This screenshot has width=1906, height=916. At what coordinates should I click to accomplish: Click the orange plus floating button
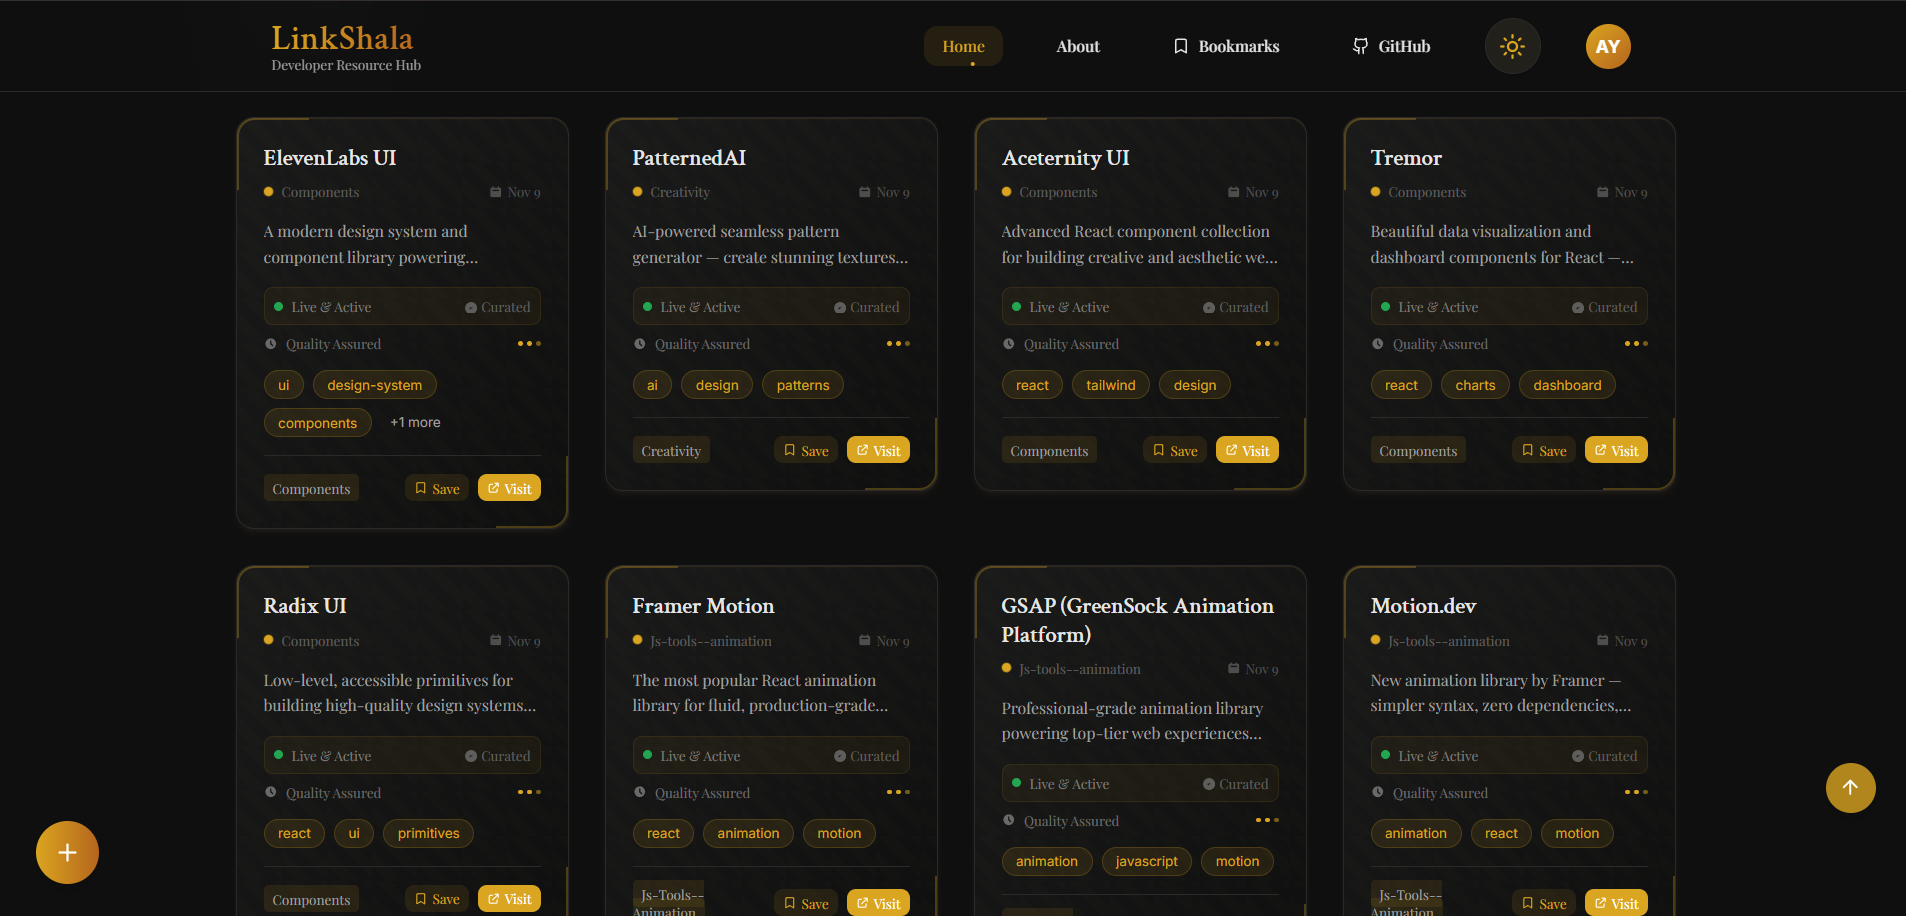pos(67,852)
